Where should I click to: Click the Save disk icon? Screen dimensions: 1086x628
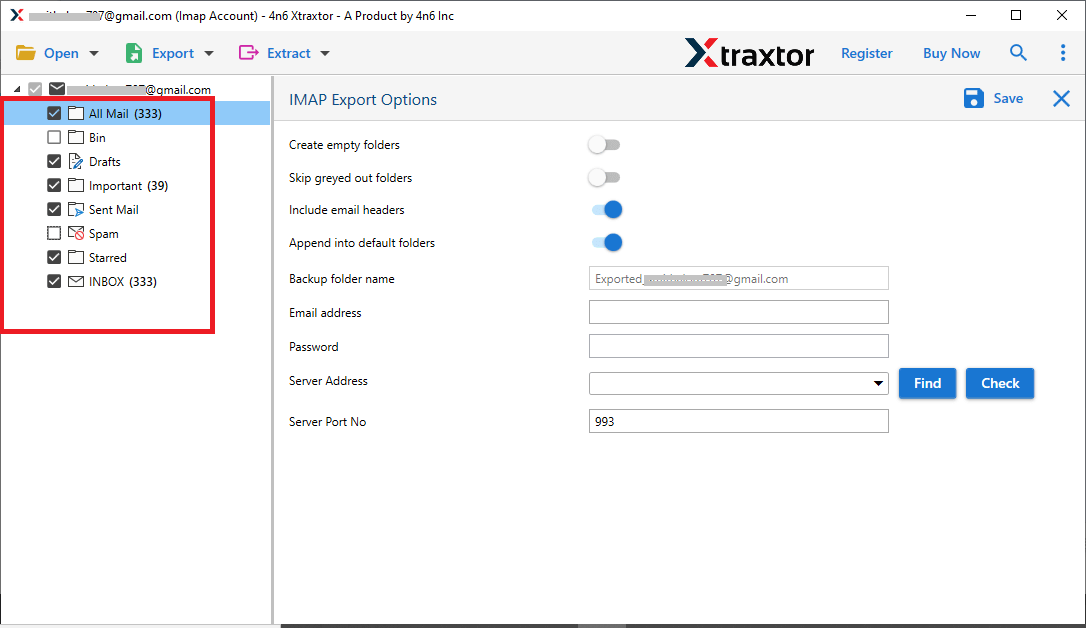[973, 98]
